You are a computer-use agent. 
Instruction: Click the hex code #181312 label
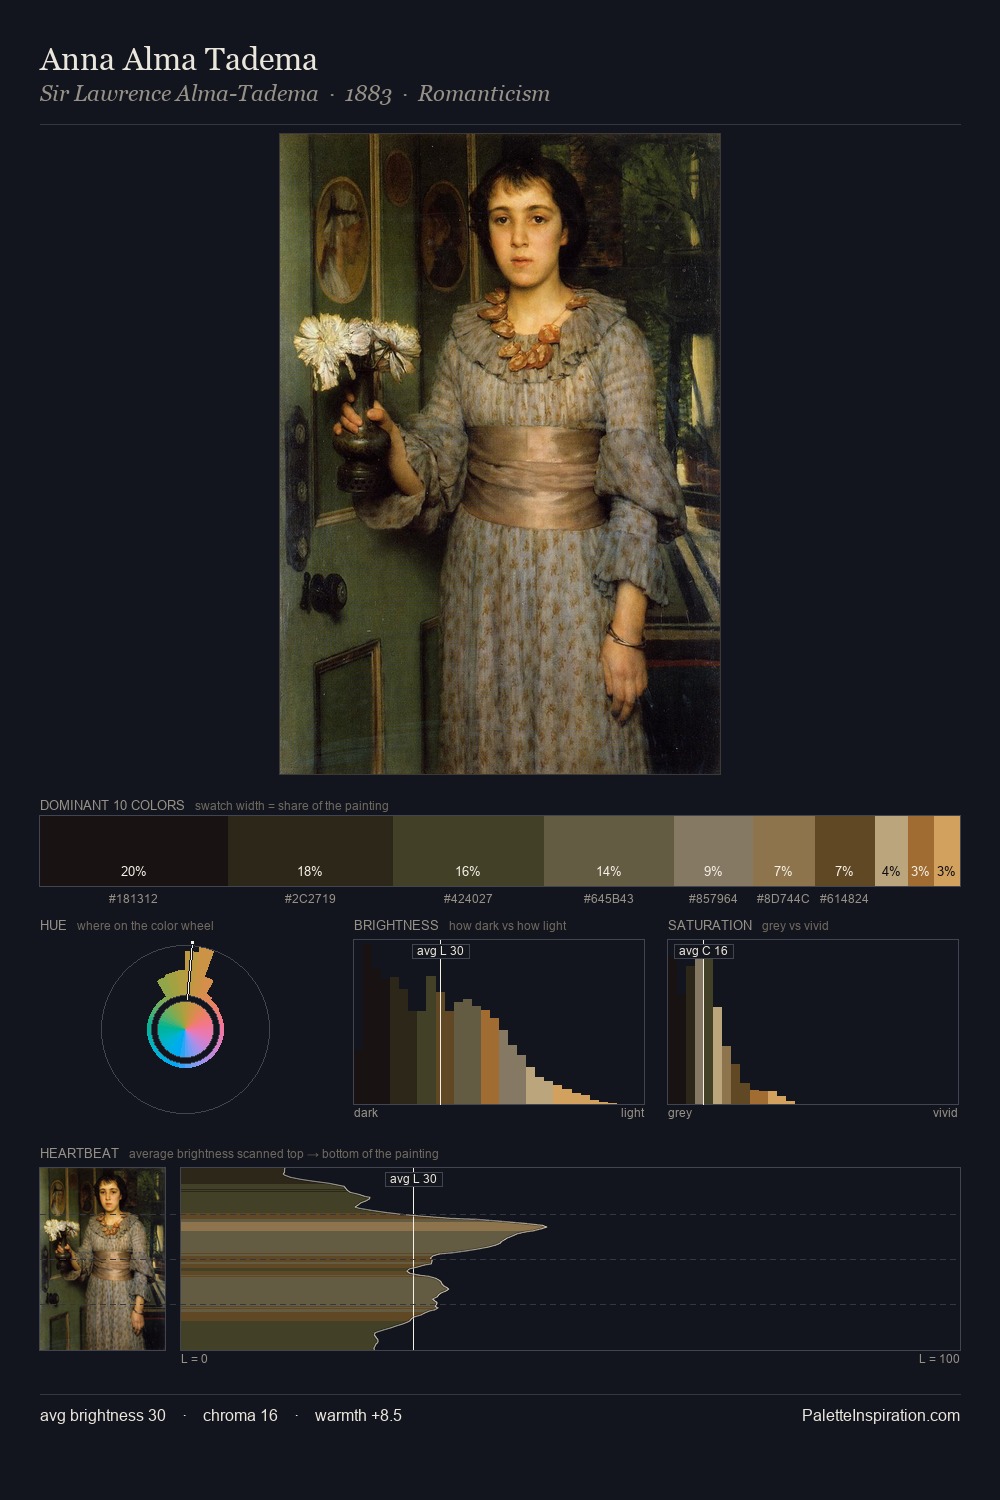click(133, 899)
